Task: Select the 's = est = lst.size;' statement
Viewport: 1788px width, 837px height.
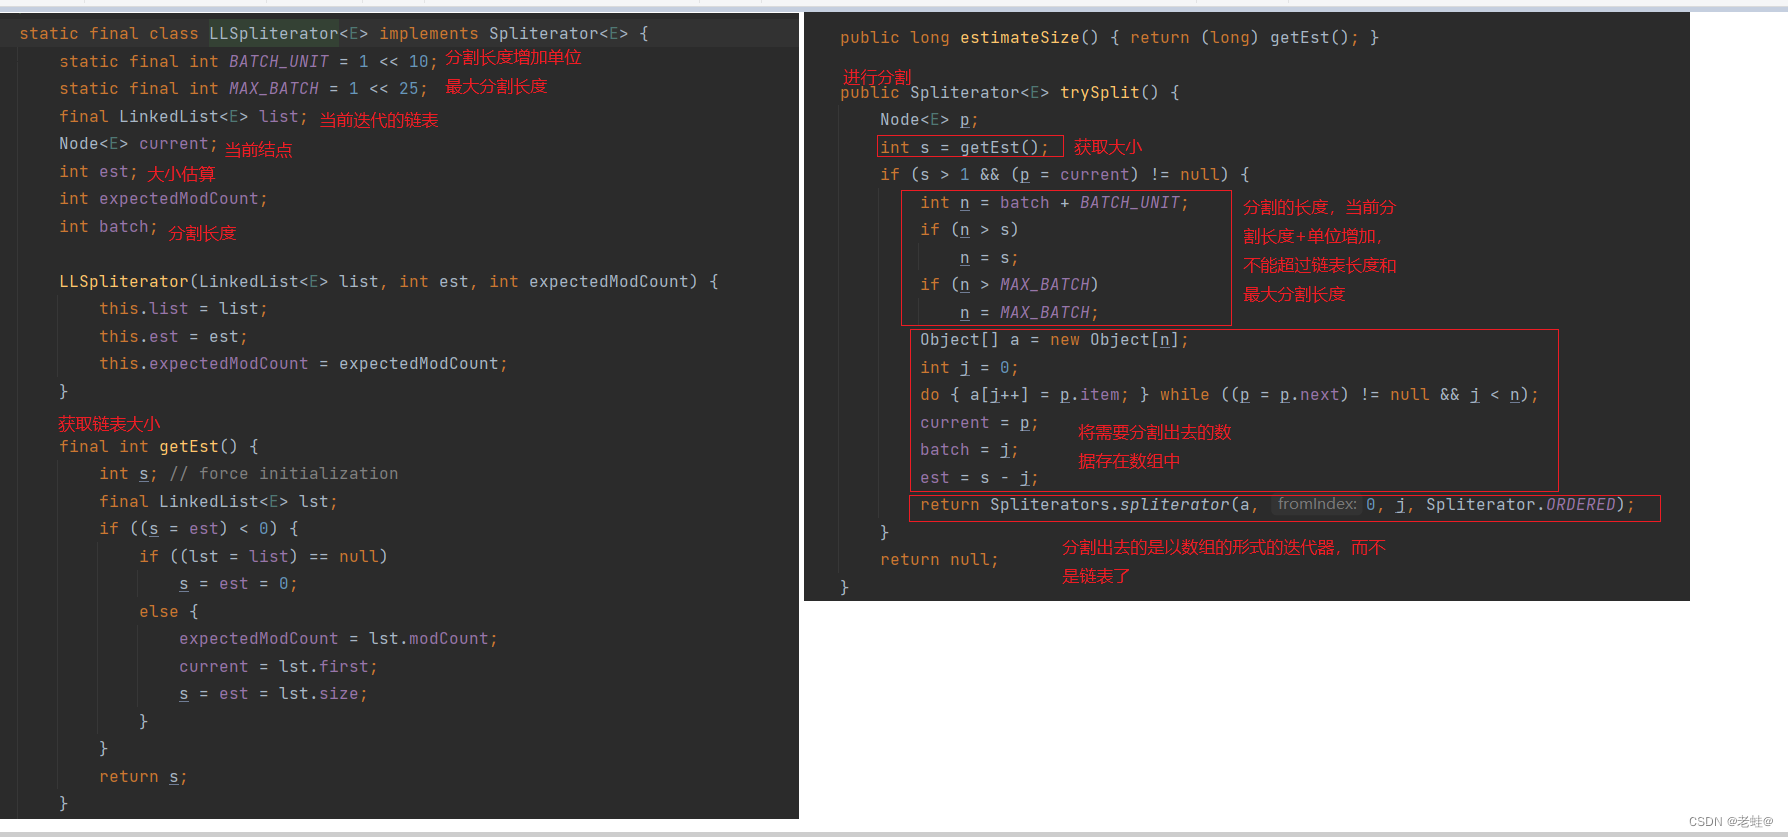Action: [x=273, y=694]
